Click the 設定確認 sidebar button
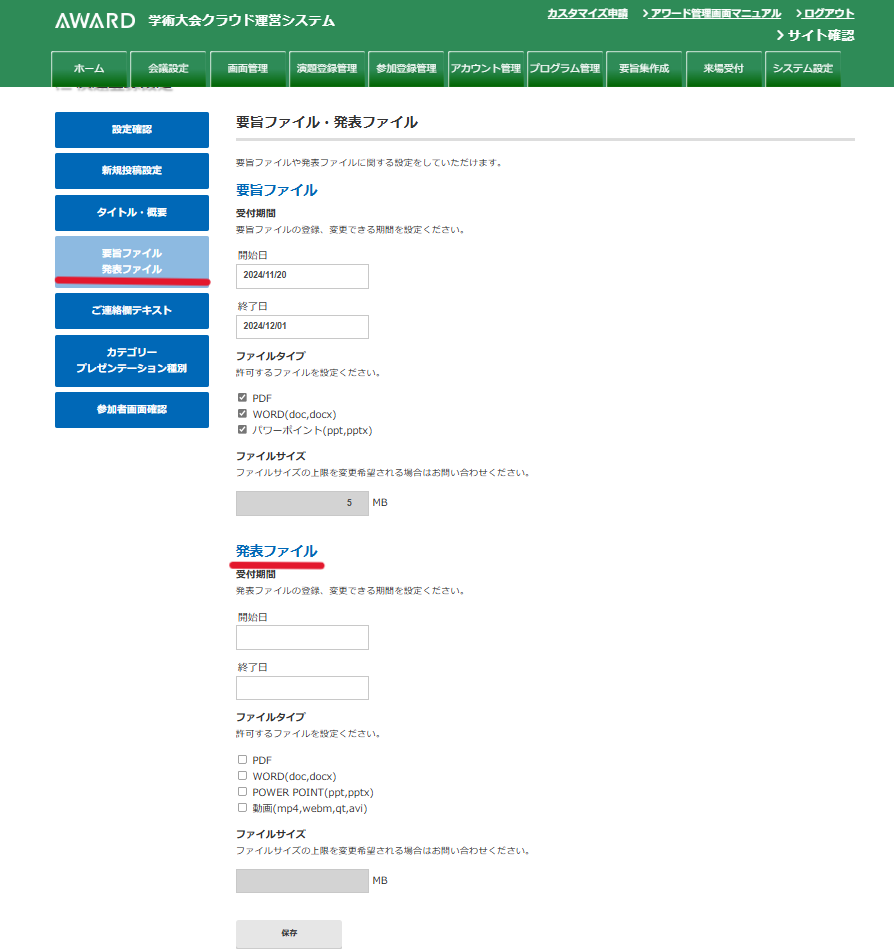Image resolution: width=894 pixels, height=949 pixels. tap(132, 130)
